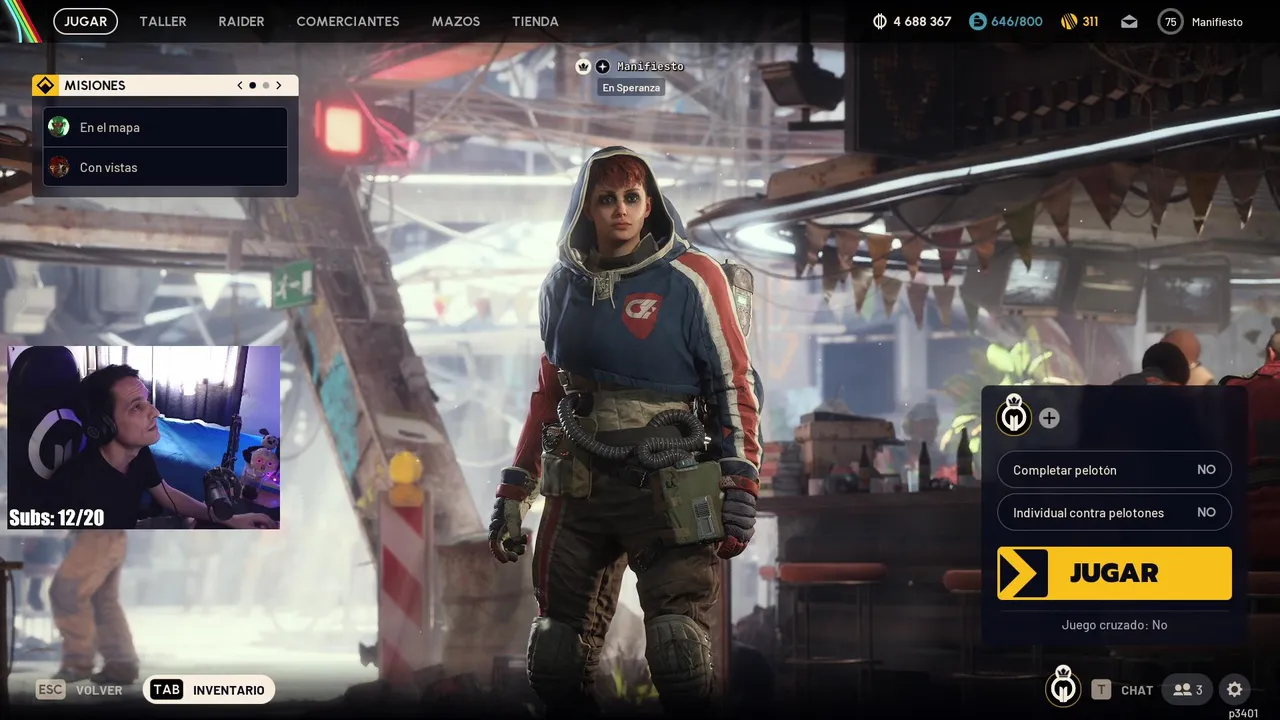Open the friends list showing 3

(x=1187, y=690)
